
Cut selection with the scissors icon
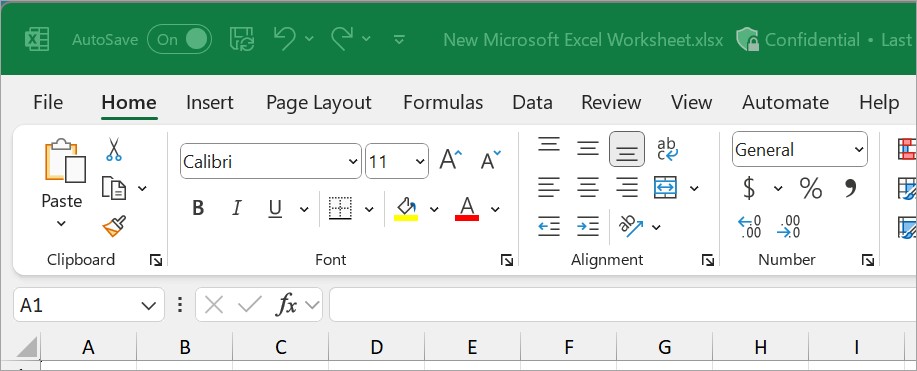(113, 149)
